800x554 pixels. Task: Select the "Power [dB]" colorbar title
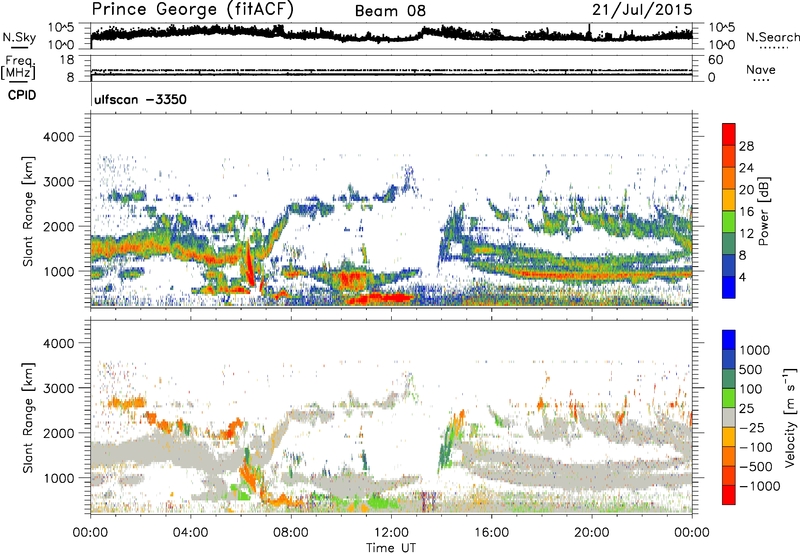[763, 211]
